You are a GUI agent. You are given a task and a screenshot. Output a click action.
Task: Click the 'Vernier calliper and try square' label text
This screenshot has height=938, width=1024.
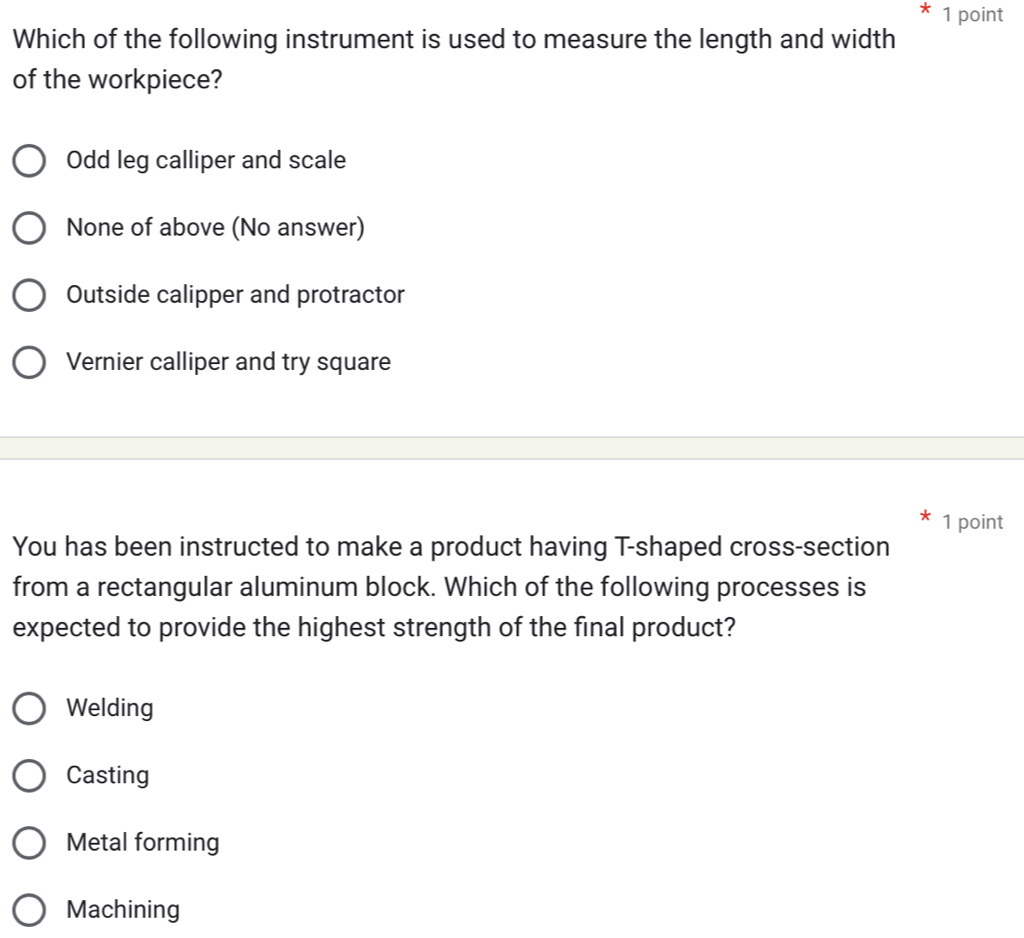(229, 362)
